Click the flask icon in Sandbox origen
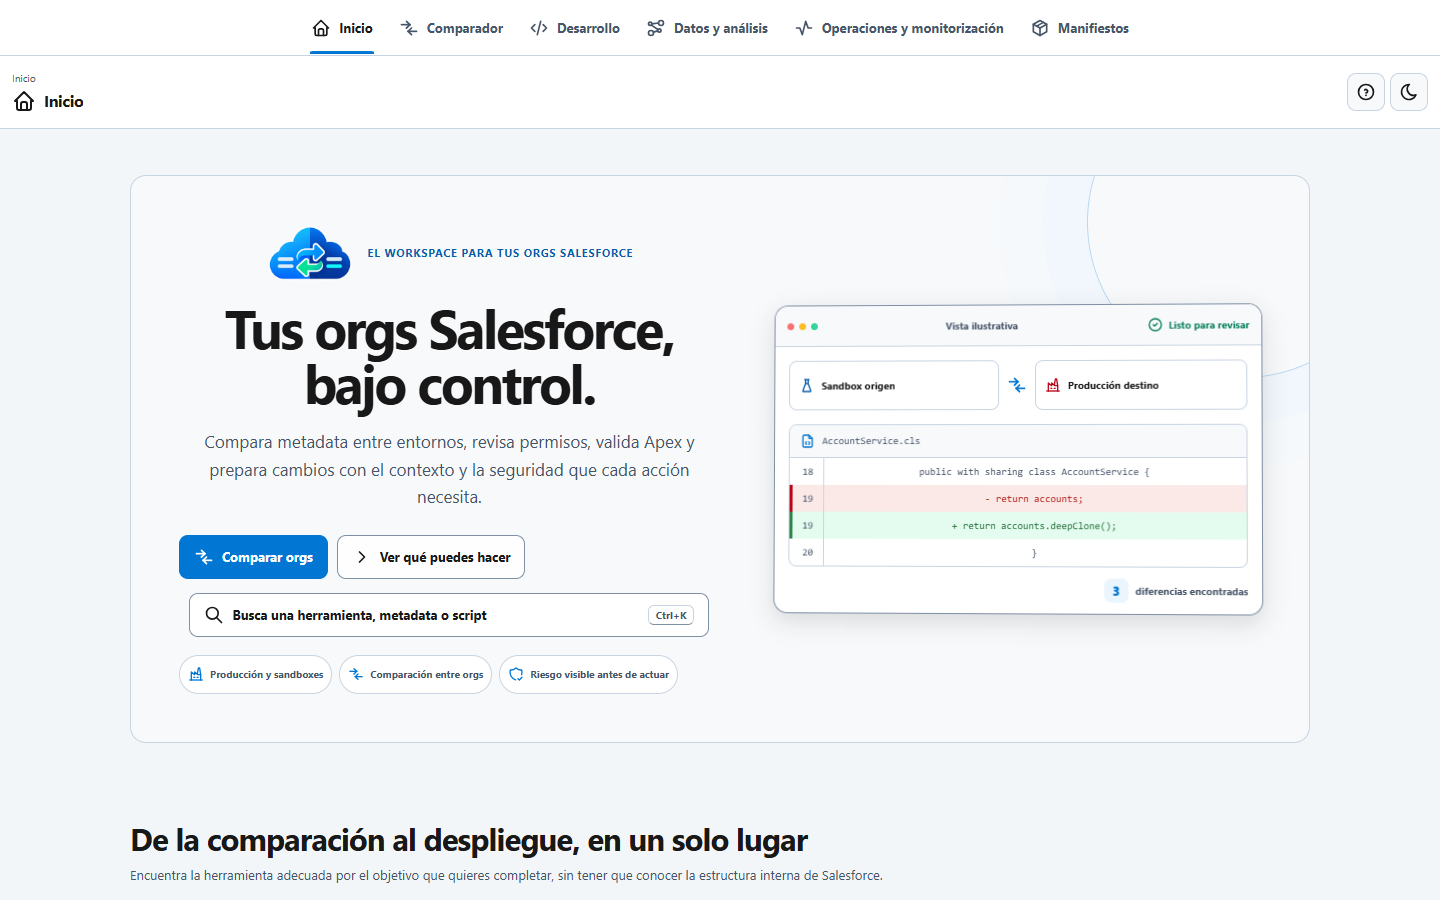The height and width of the screenshot is (900, 1440). click(807, 385)
